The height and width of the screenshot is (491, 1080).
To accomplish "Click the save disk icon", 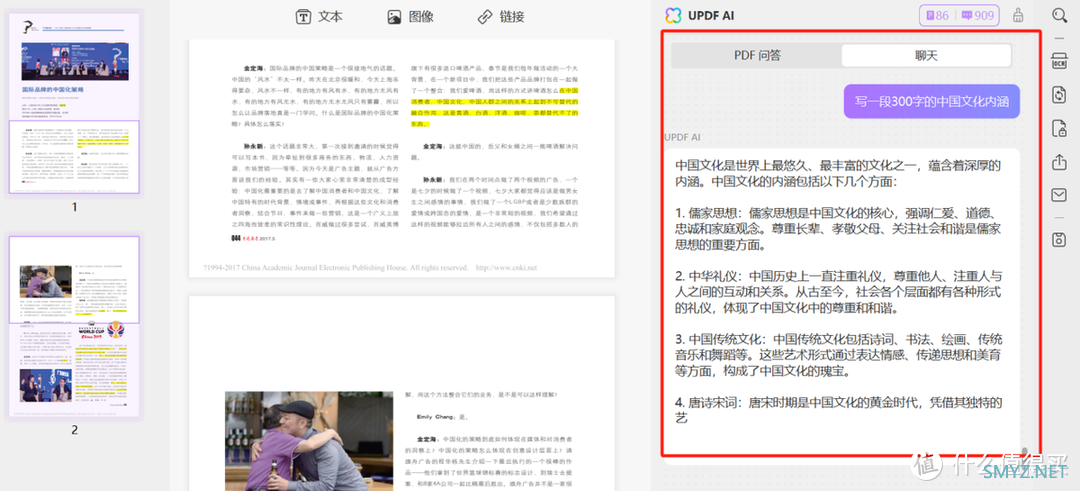I will coord(1059,239).
